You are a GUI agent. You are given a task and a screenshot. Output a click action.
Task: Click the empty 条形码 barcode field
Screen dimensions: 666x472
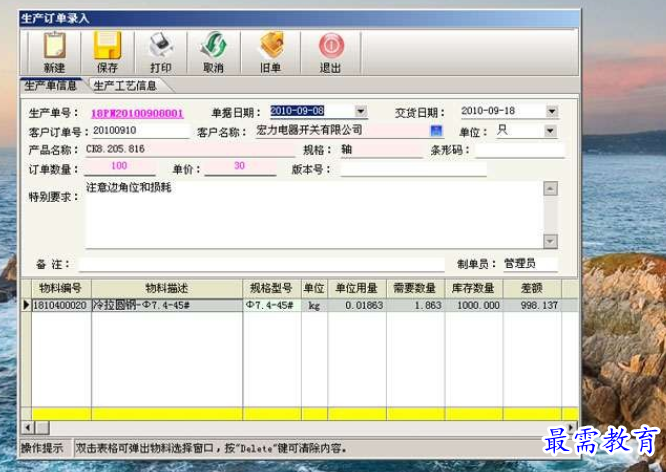tap(520, 150)
